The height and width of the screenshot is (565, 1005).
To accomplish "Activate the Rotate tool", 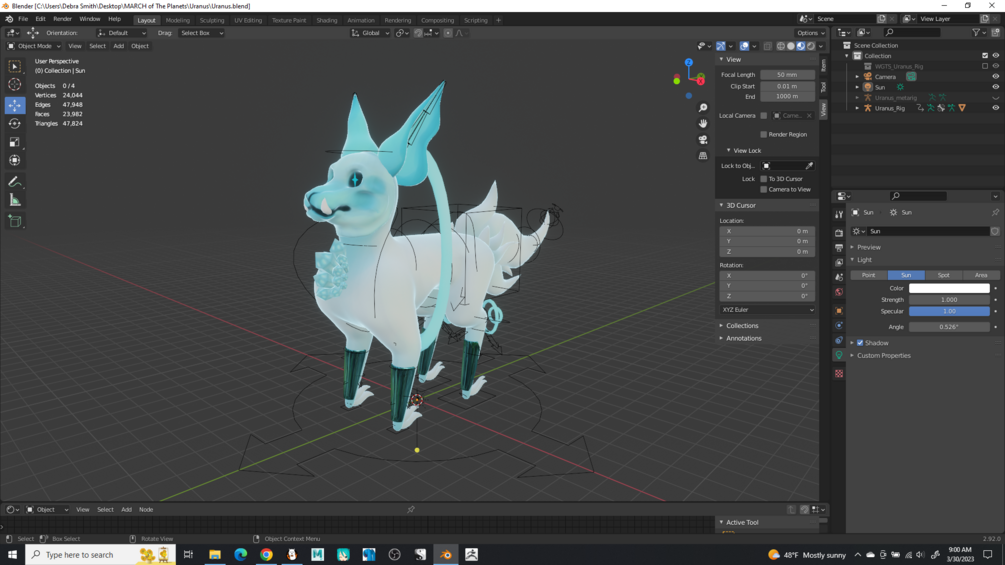I will (x=15, y=123).
